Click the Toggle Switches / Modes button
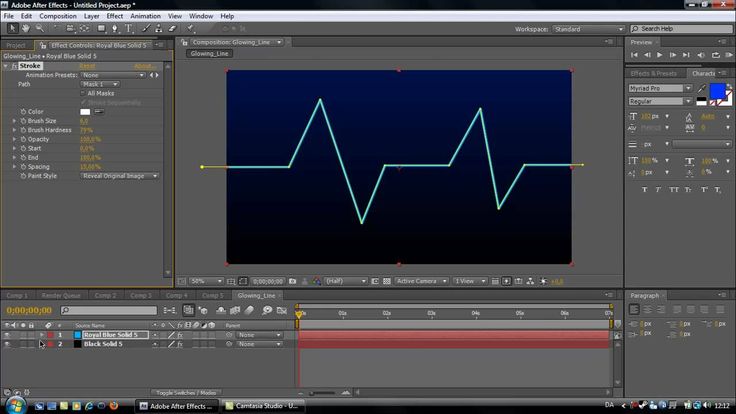 [187, 392]
